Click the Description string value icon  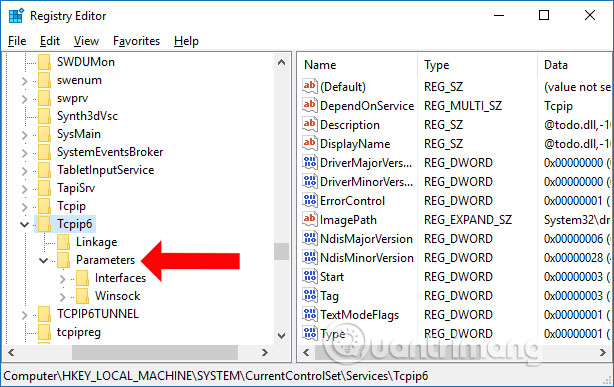309,124
